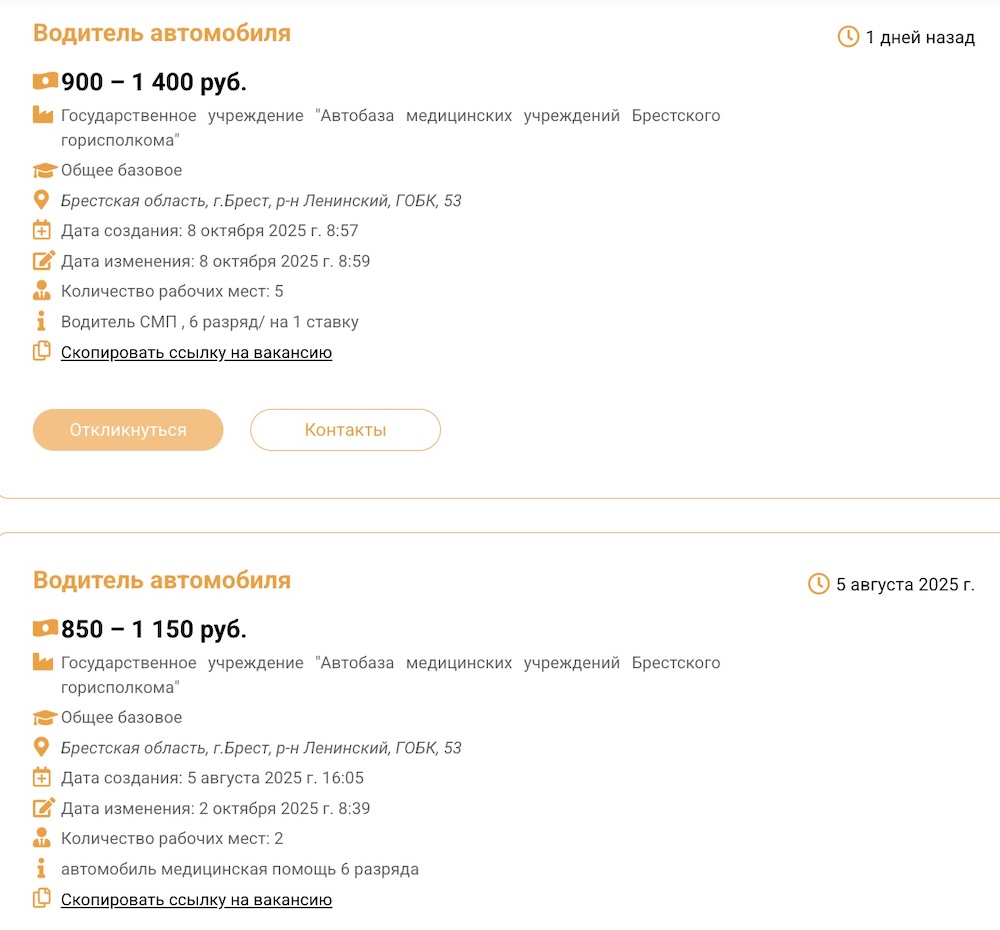This screenshot has height=930, width=1000.
Task: Copy link to the first vacancy via Скопировать ссылку
Action: pyautogui.click(x=196, y=353)
